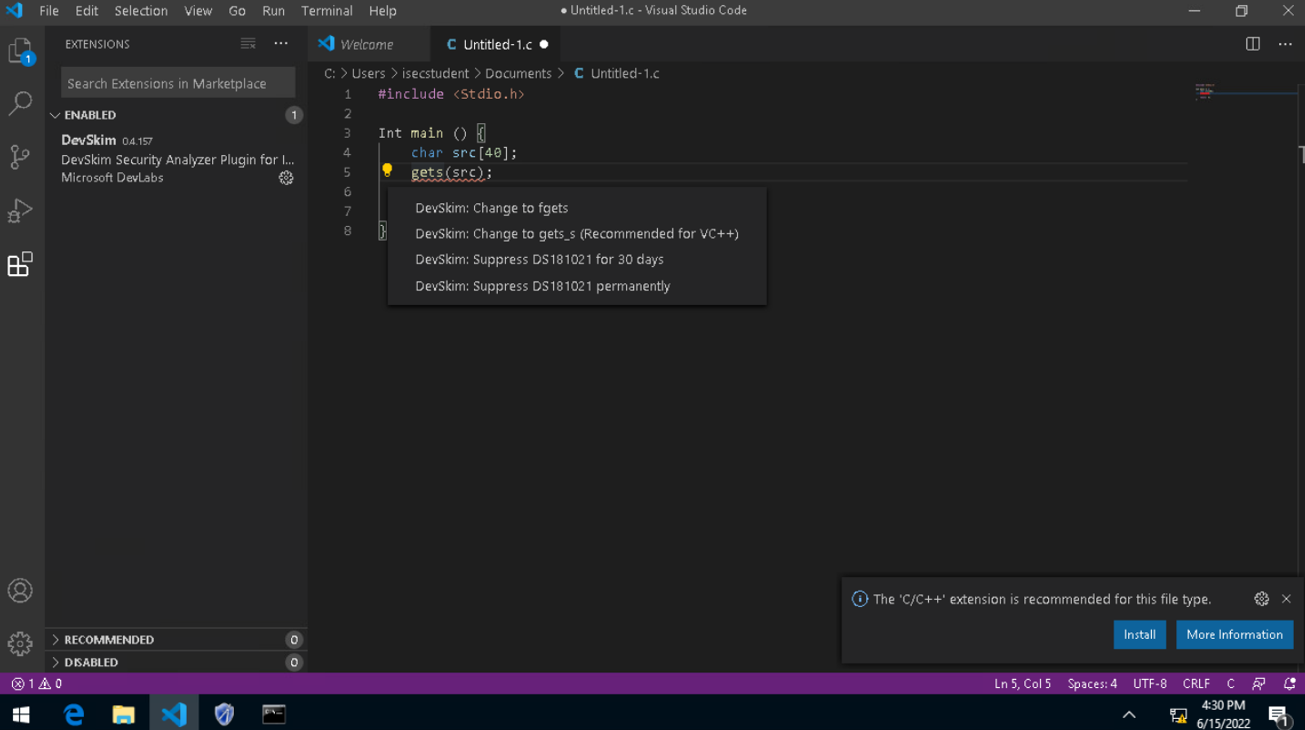Click isecstudent in the breadcrumb path
Screen dimensions: 1305x730
pyautogui.click(x=435, y=73)
